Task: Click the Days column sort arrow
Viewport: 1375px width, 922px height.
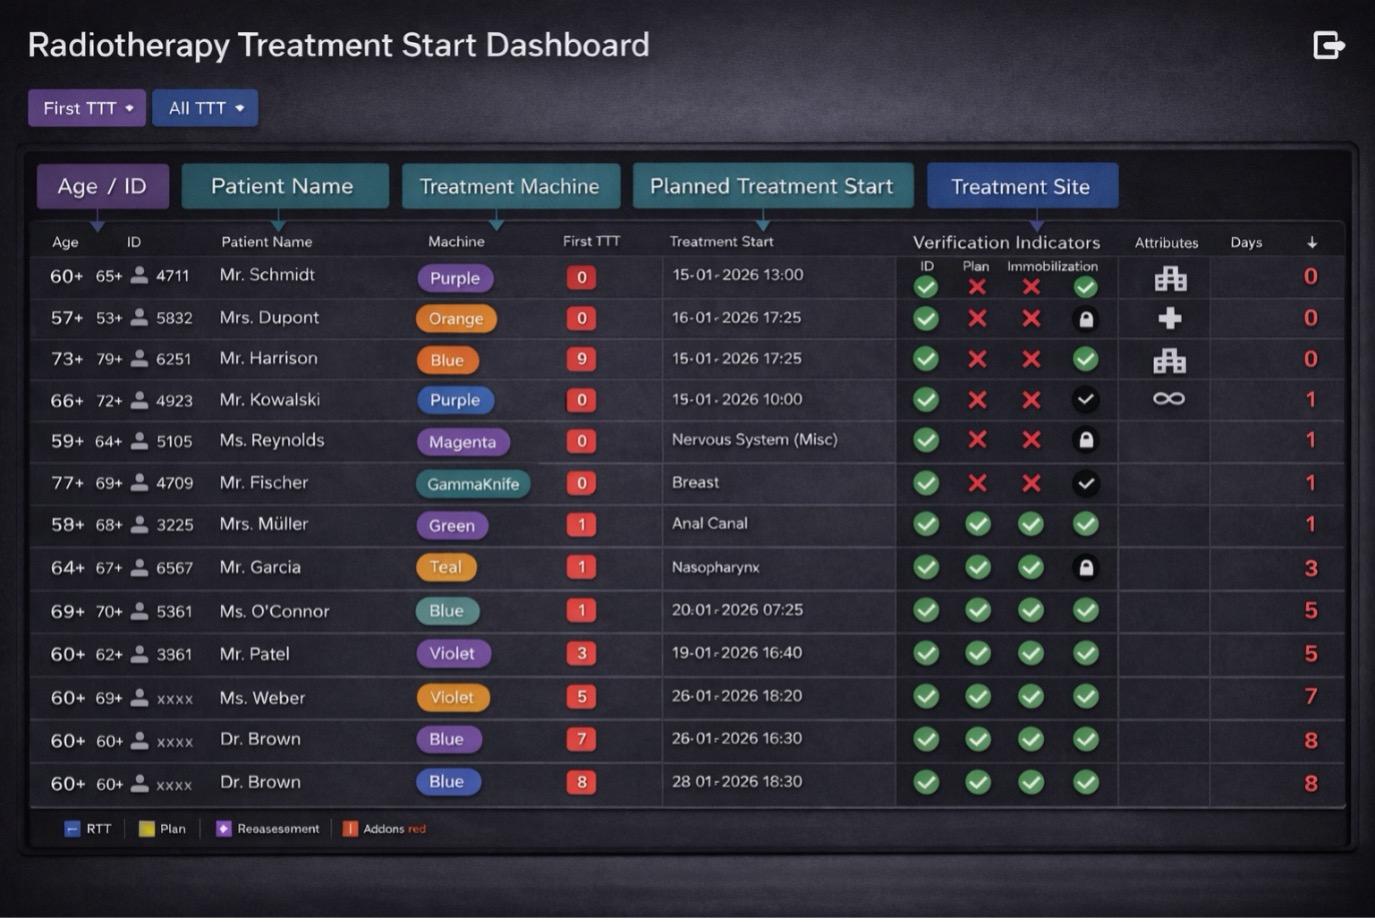Action: (1312, 242)
